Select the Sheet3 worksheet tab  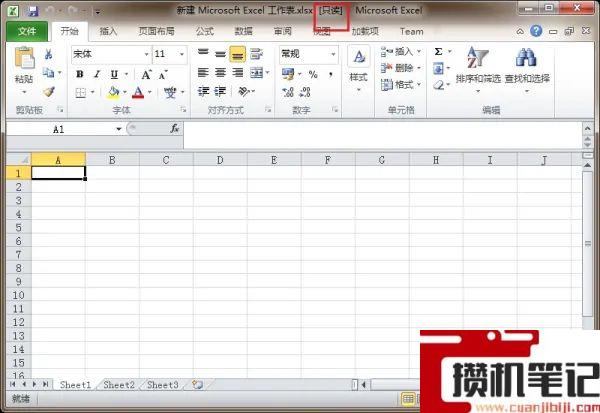(x=163, y=385)
